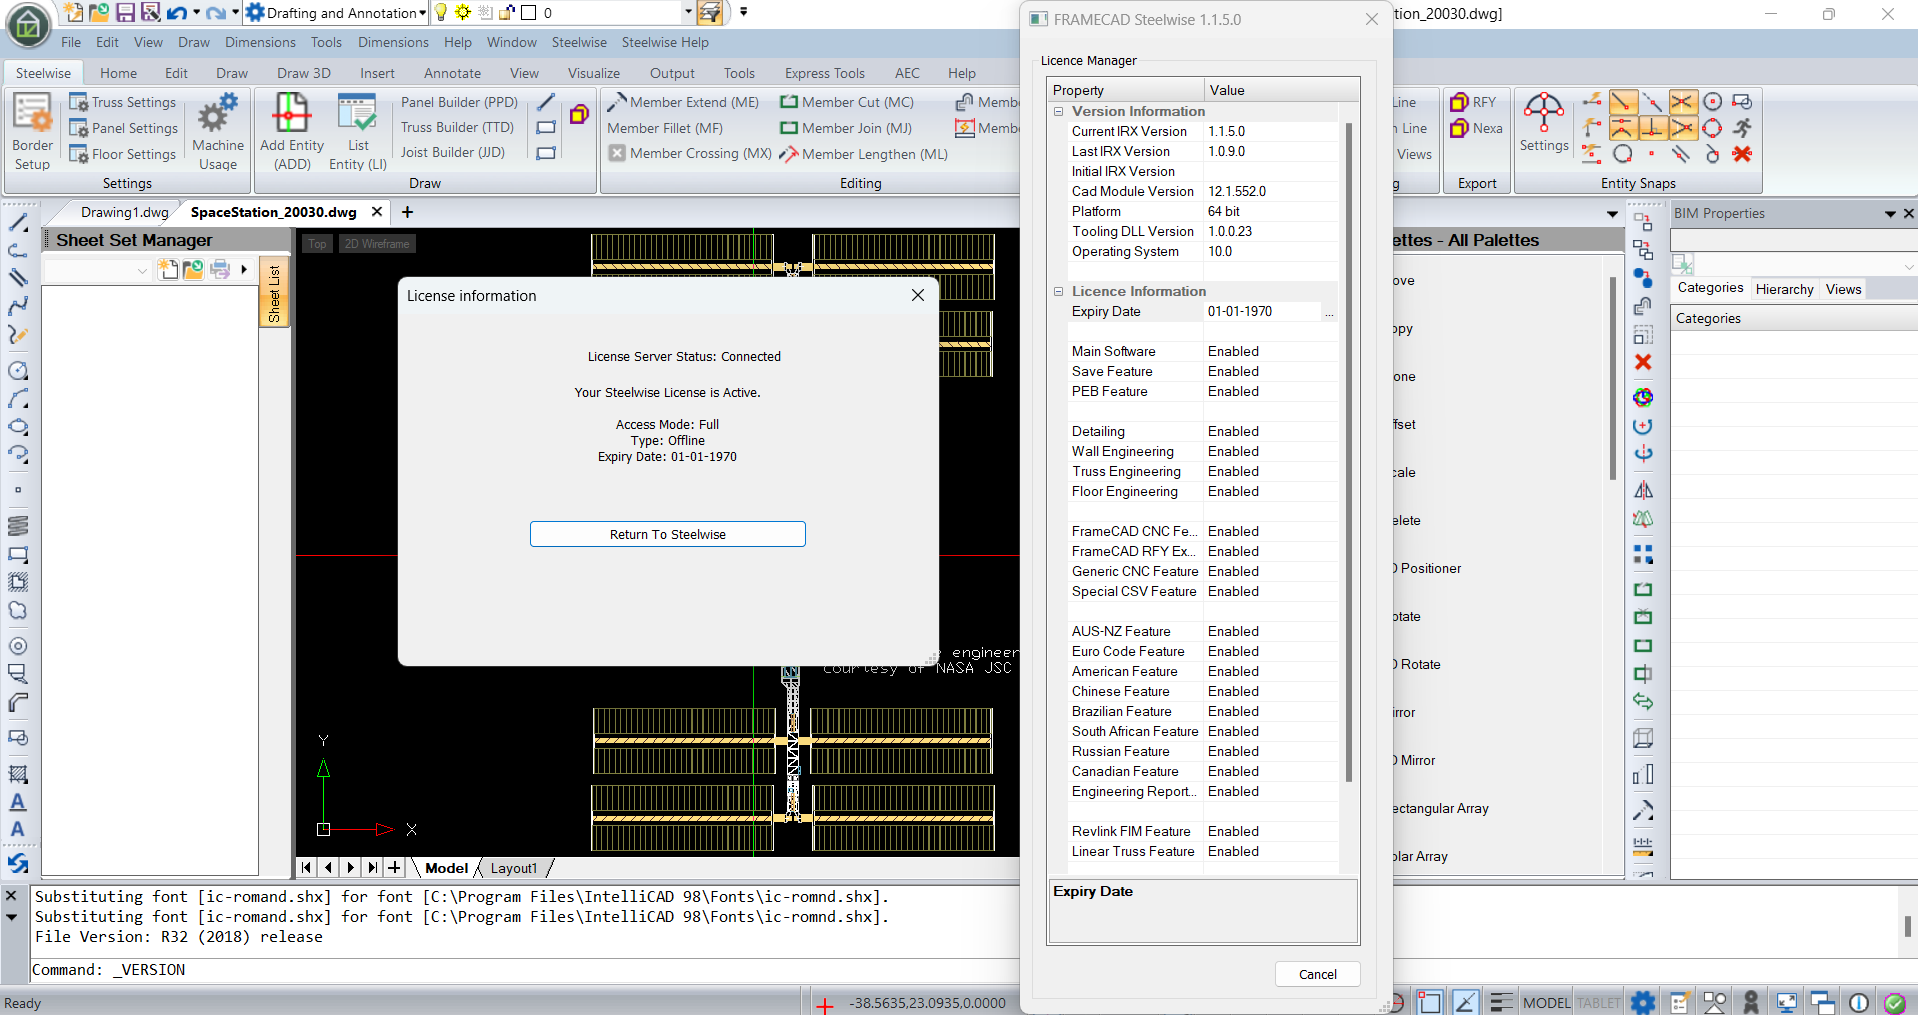Click the red X delete icon in right toolbar

click(1643, 362)
